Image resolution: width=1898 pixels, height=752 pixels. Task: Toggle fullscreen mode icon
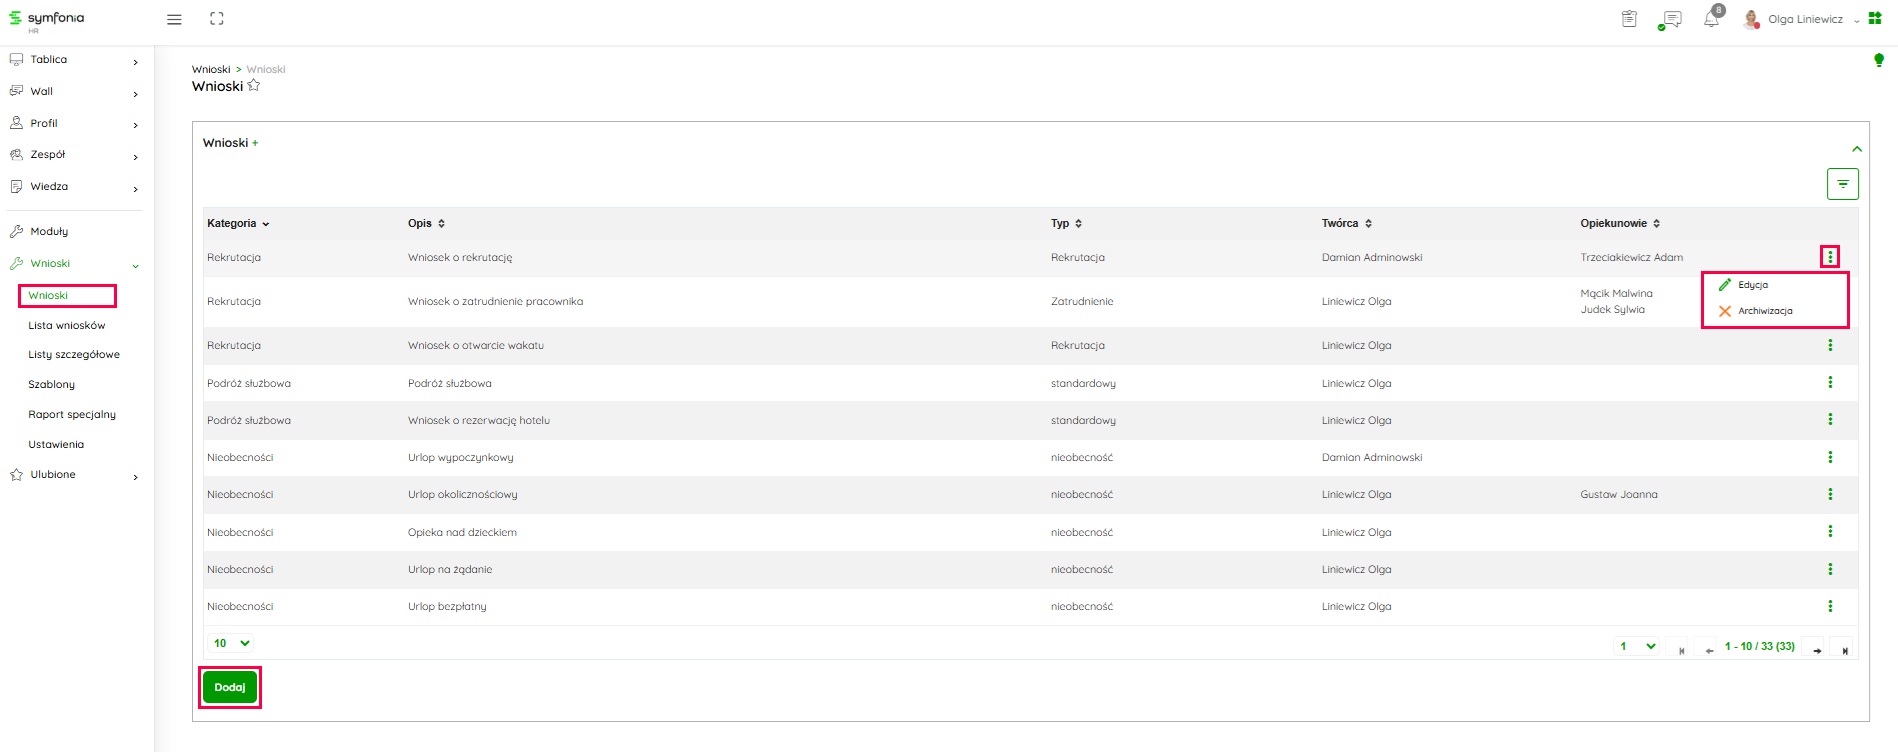(x=217, y=19)
